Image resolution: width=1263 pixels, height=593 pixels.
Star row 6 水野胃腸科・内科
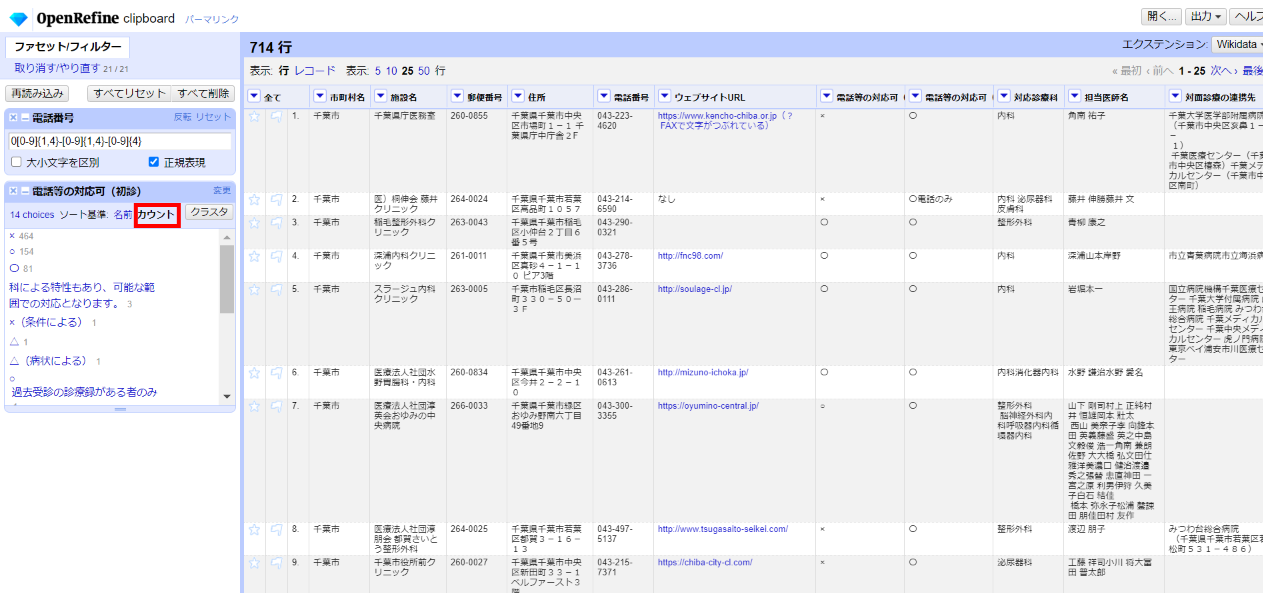[254, 372]
